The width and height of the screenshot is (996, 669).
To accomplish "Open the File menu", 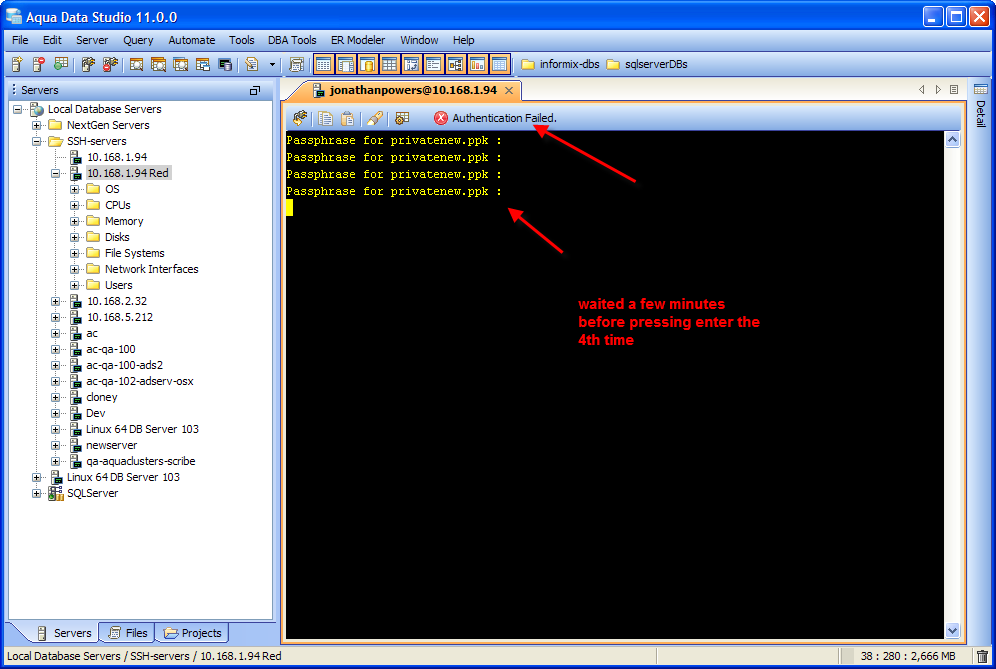I will point(20,40).
